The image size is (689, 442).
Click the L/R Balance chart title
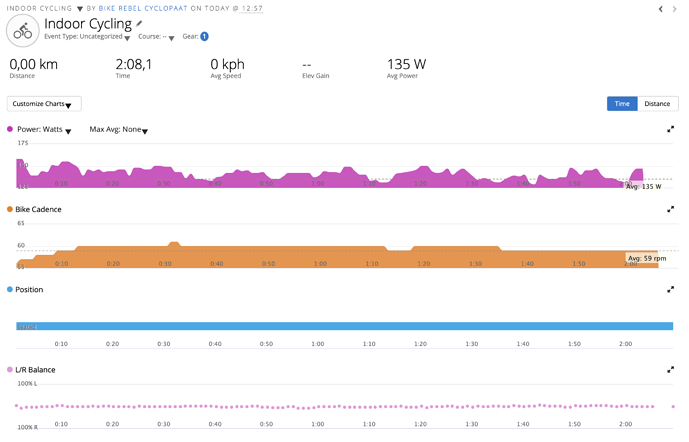tap(35, 370)
